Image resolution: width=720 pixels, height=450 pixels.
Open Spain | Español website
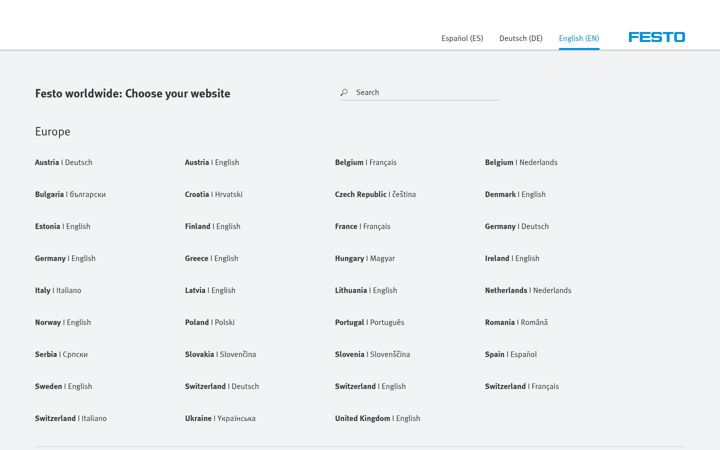[x=511, y=354]
